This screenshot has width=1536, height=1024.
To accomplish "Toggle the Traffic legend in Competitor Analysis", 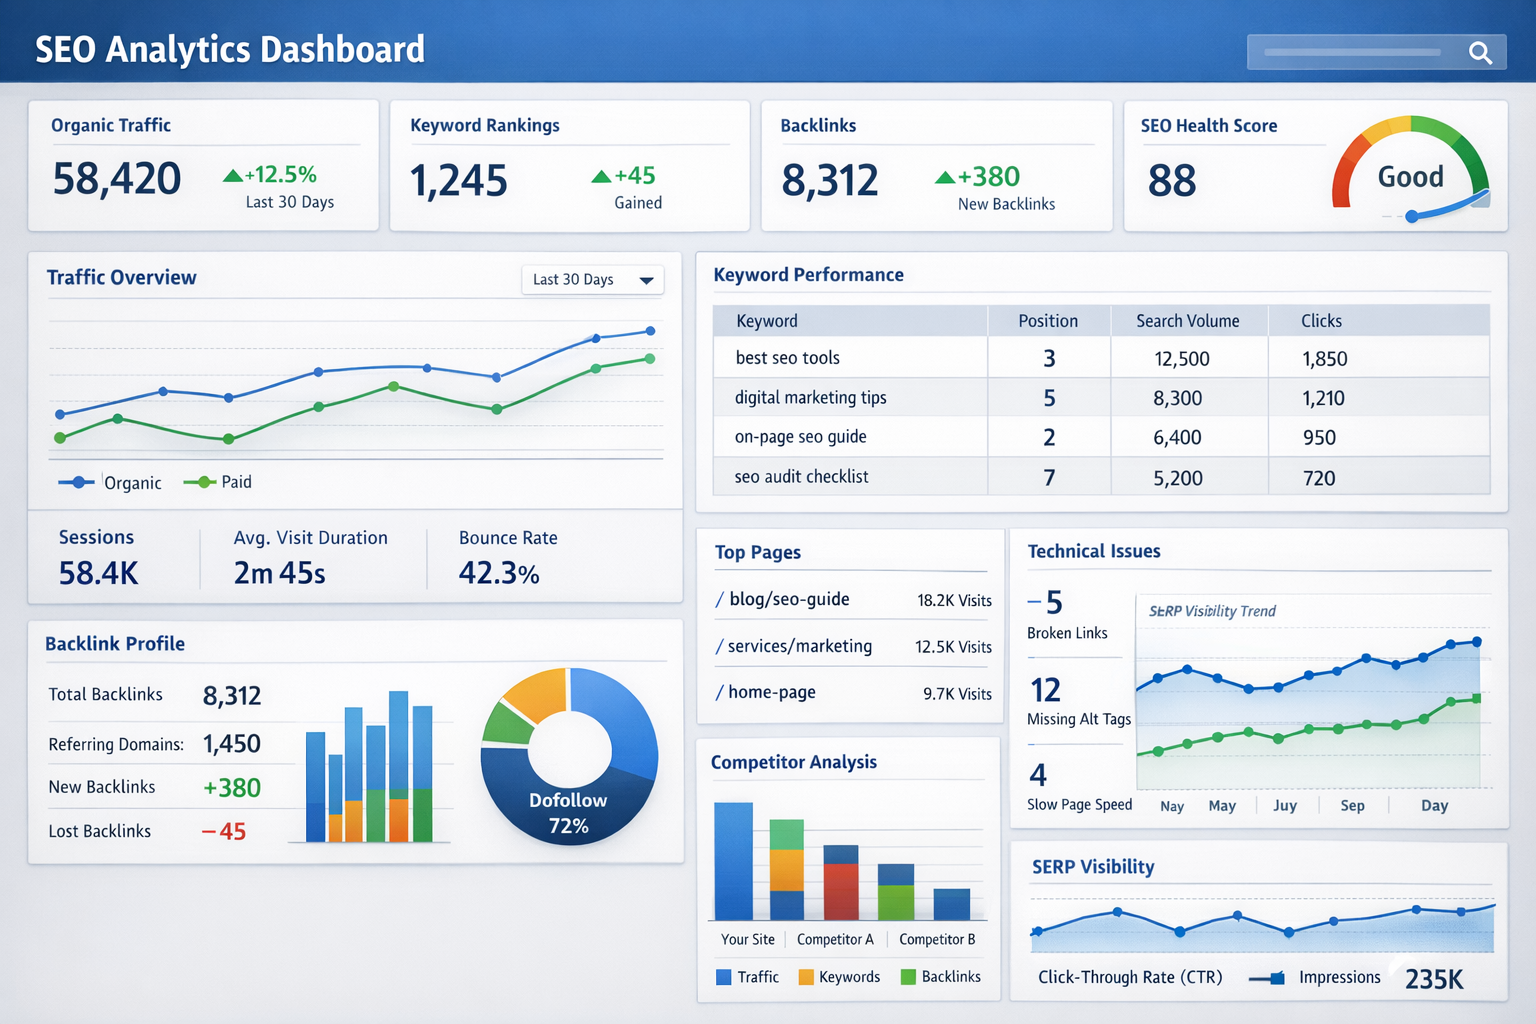I will [x=747, y=977].
